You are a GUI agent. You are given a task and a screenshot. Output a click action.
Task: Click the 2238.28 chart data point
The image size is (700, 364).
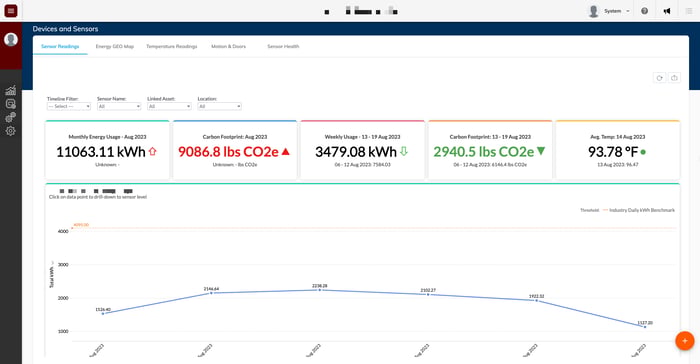click(x=320, y=290)
